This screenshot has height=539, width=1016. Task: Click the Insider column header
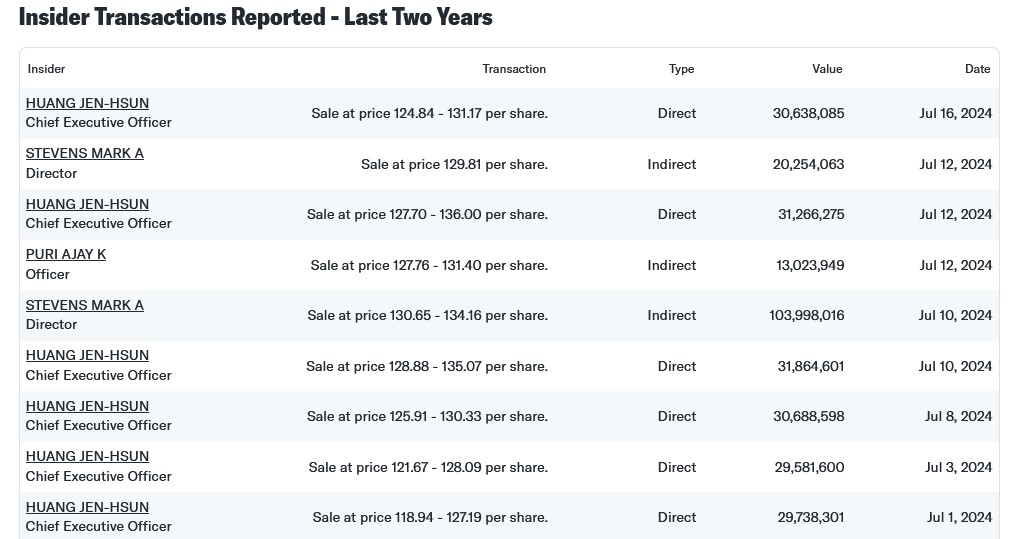(47, 69)
